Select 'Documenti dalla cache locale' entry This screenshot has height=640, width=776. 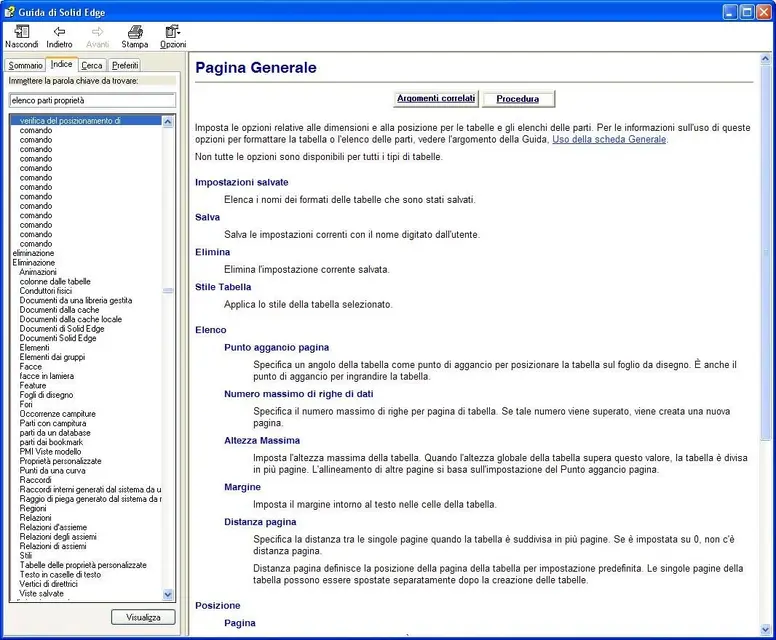(71, 319)
